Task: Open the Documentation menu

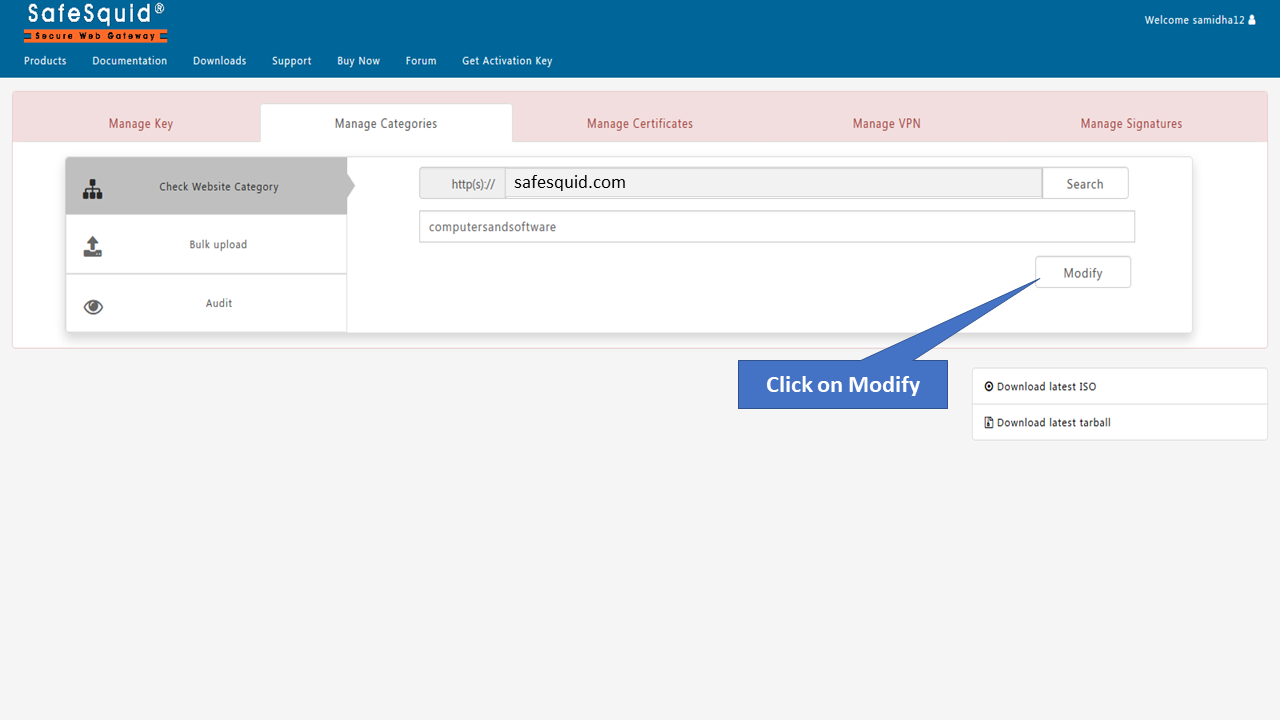Action: (130, 61)
